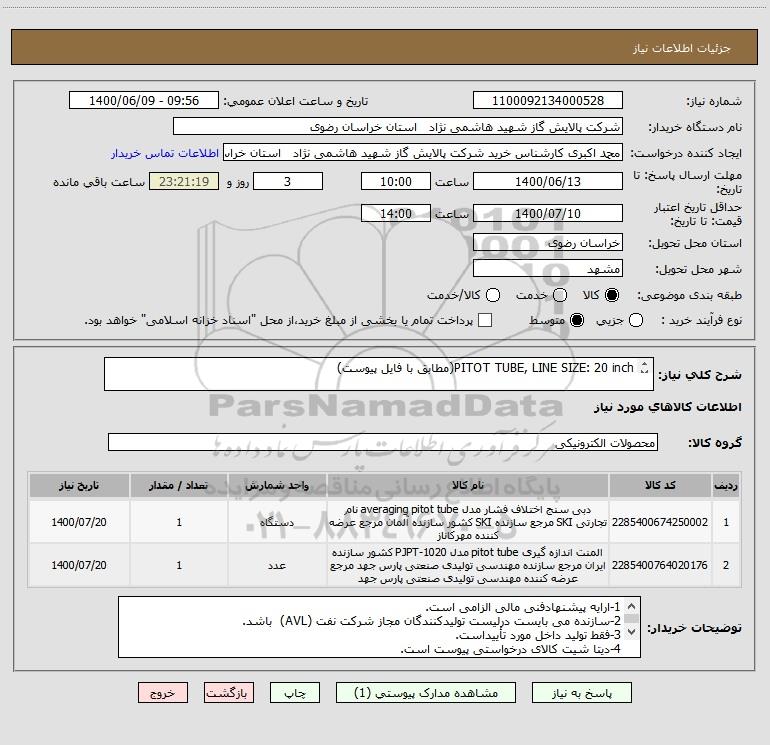Select the خدمت radio button
770x745 pixels.
pos(560,295)
